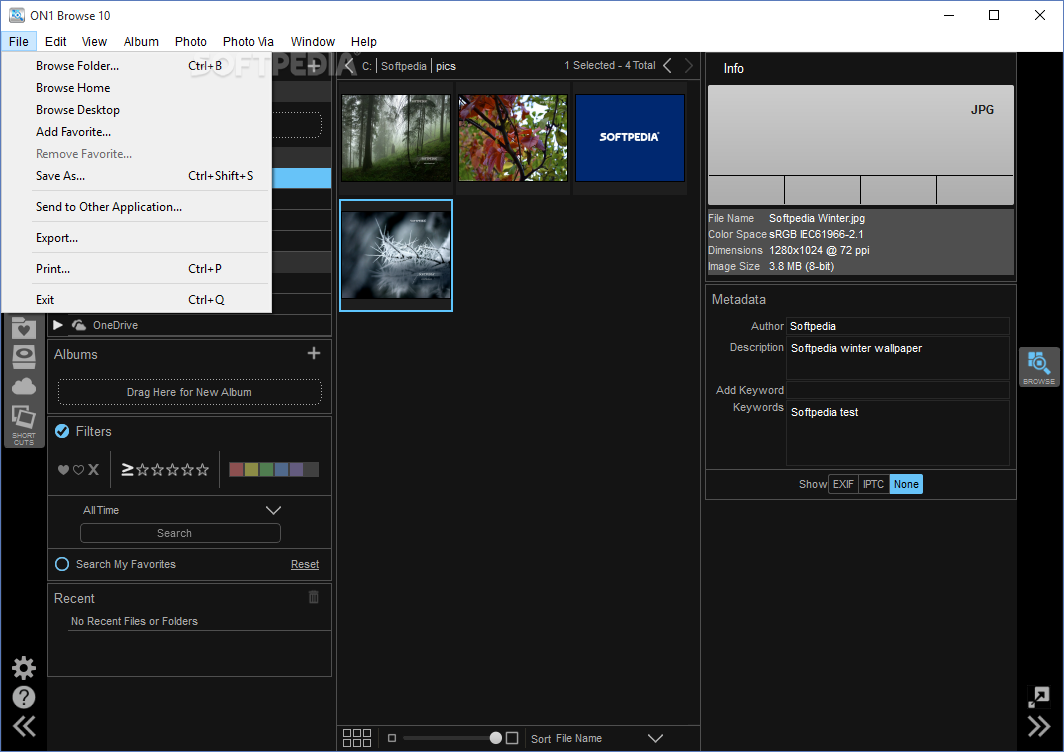
Task: Add a new album with plus icon
Action: [314, 354]
